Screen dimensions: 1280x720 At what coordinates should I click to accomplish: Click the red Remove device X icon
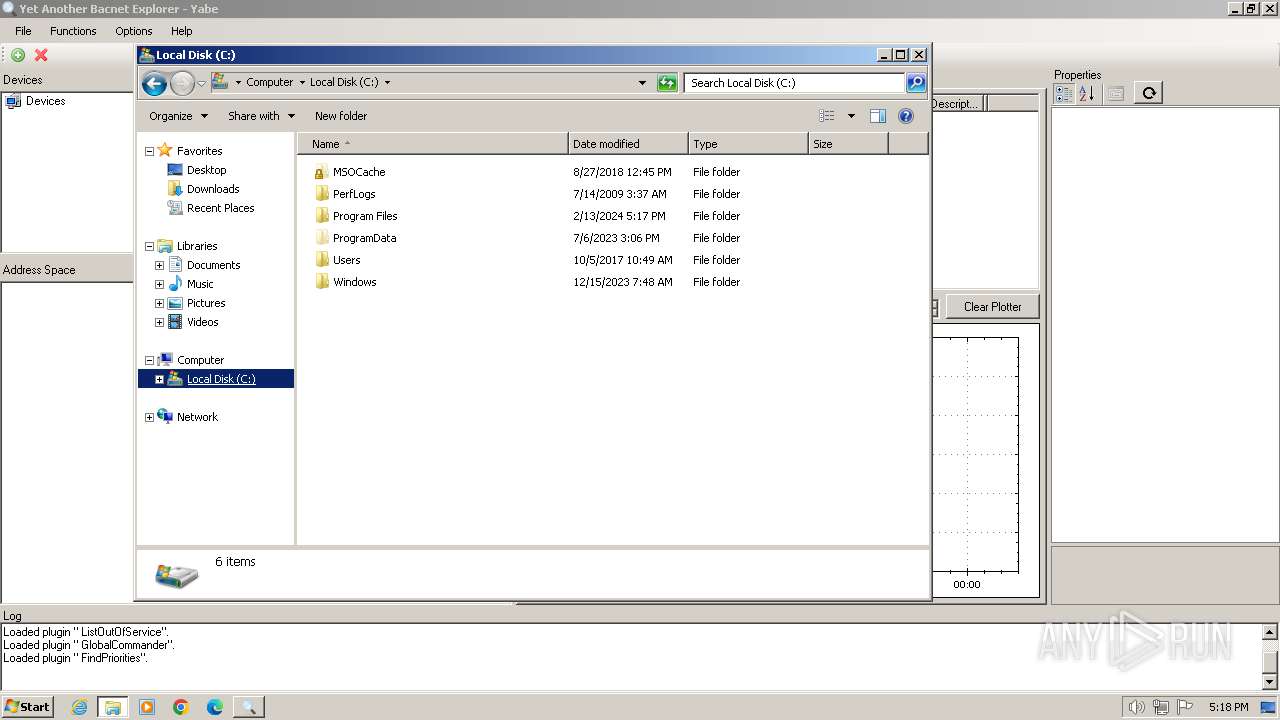pyautogui.click(x=41, y=55)
